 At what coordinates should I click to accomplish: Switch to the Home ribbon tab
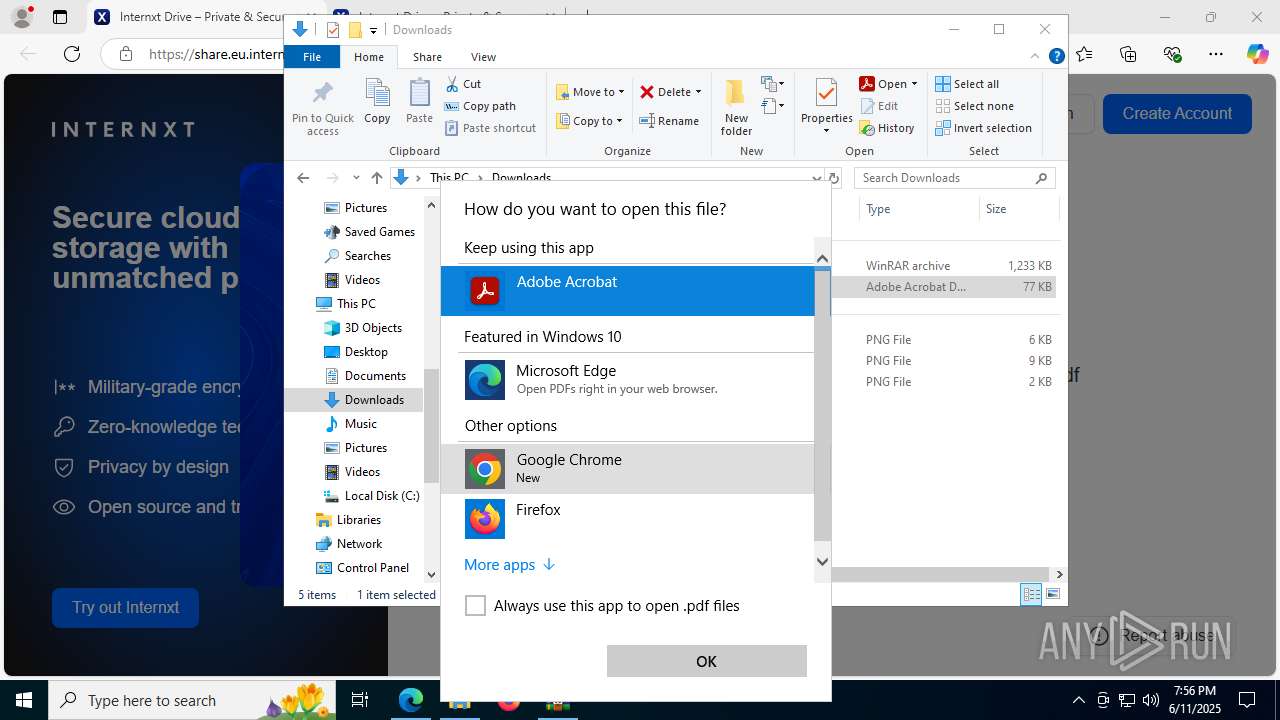[369, 57]
